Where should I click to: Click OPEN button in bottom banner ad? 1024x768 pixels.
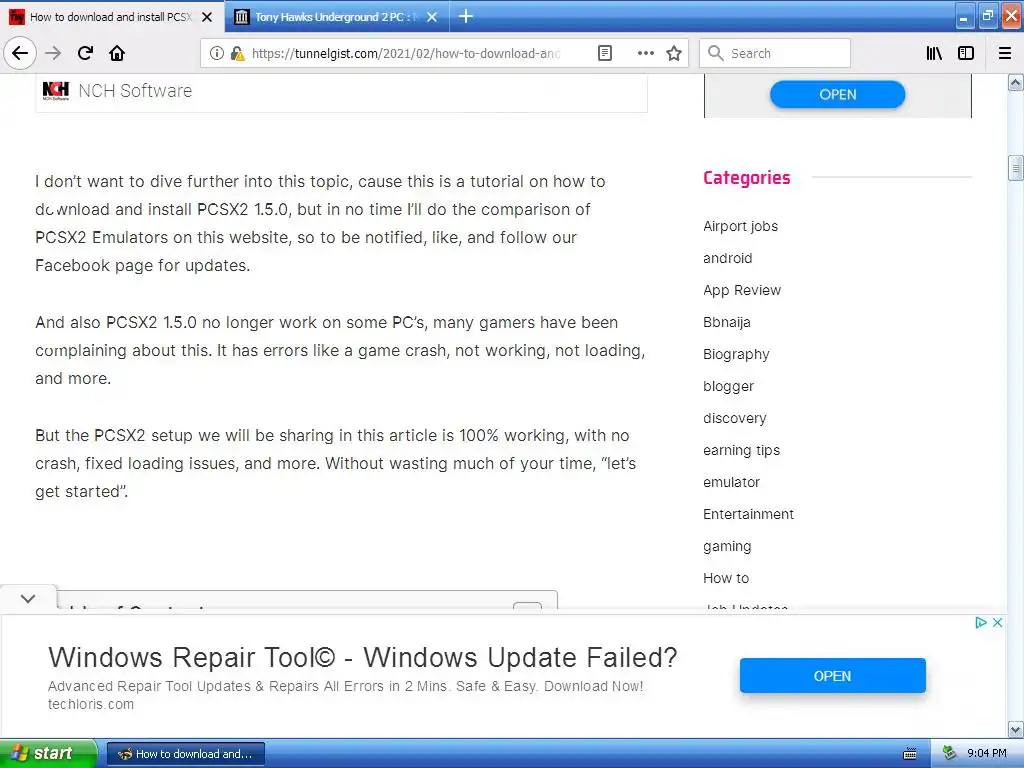coord(833,676)
